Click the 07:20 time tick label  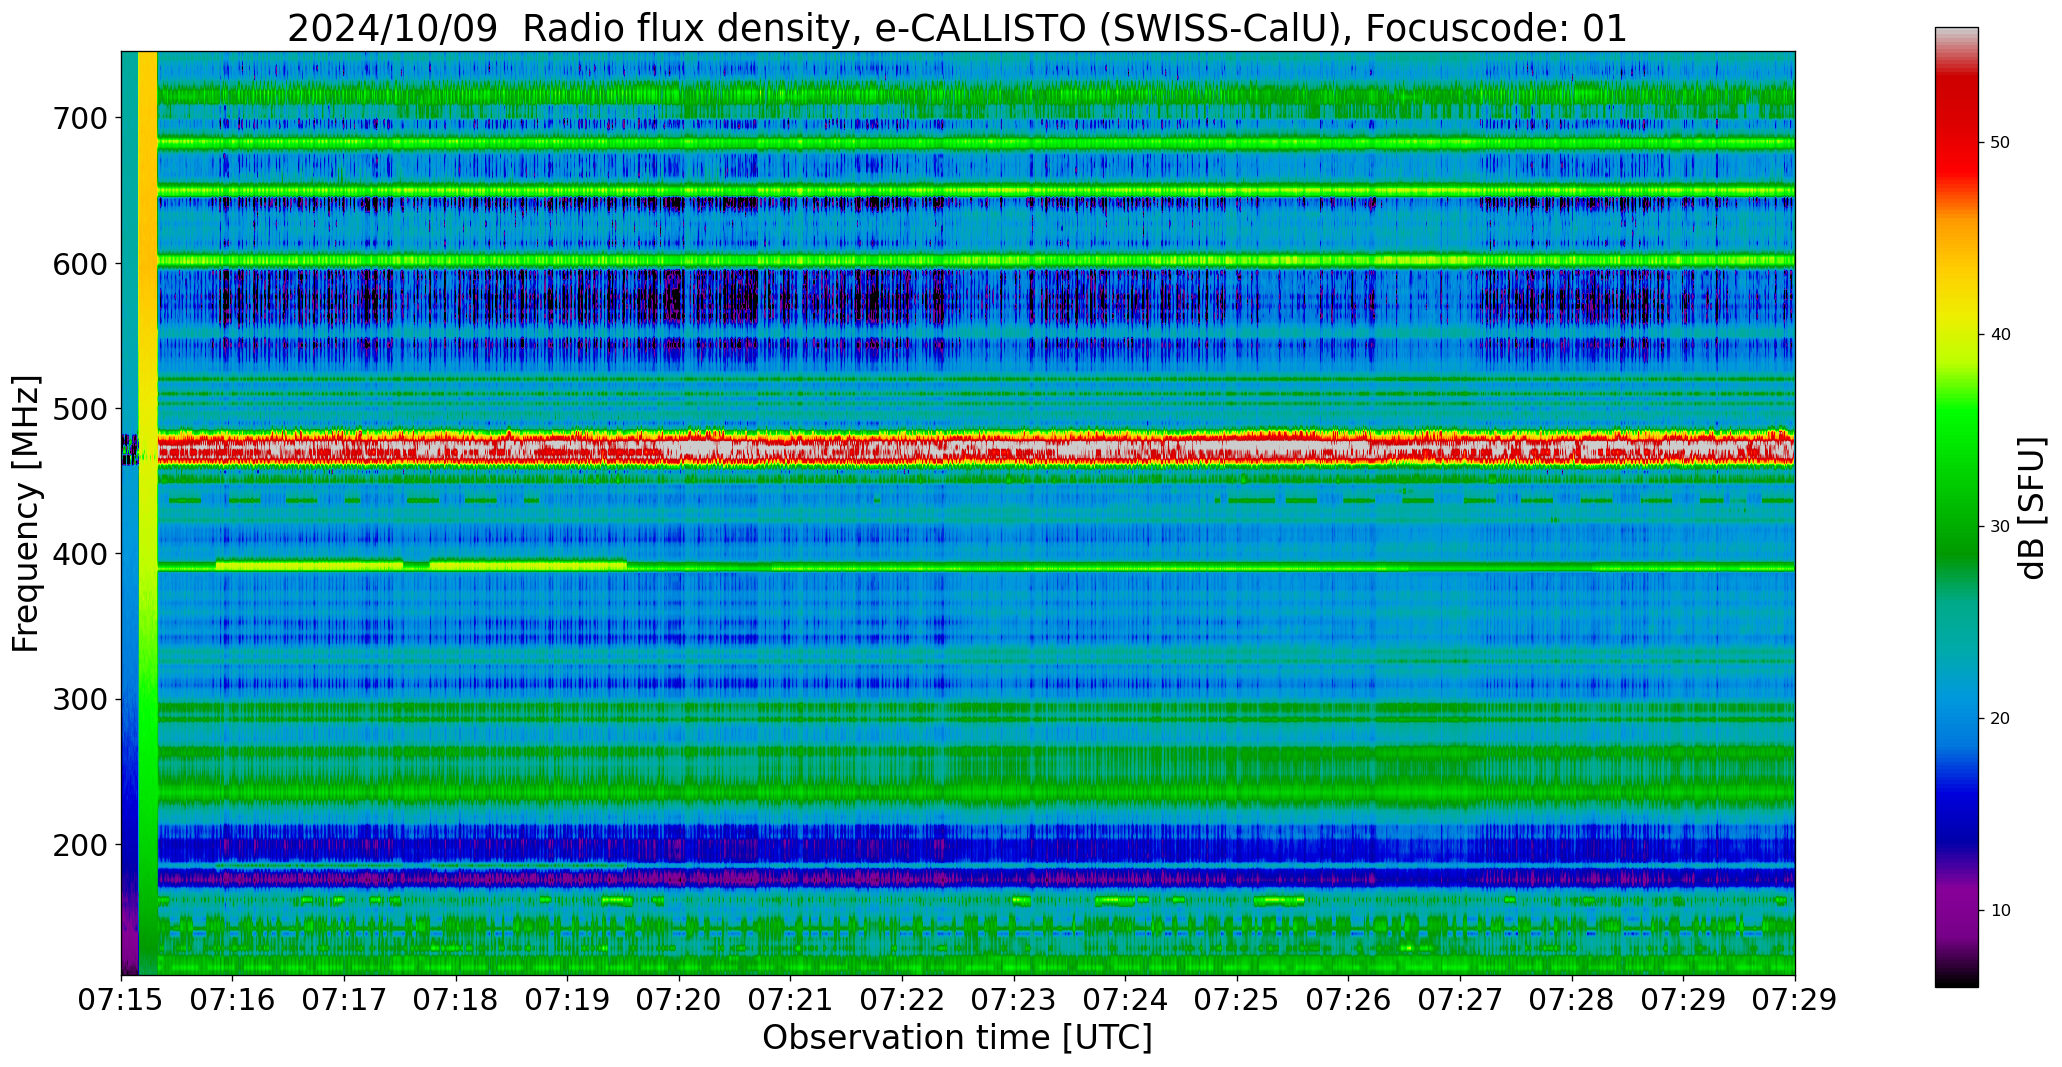[x=680, y=1000]
